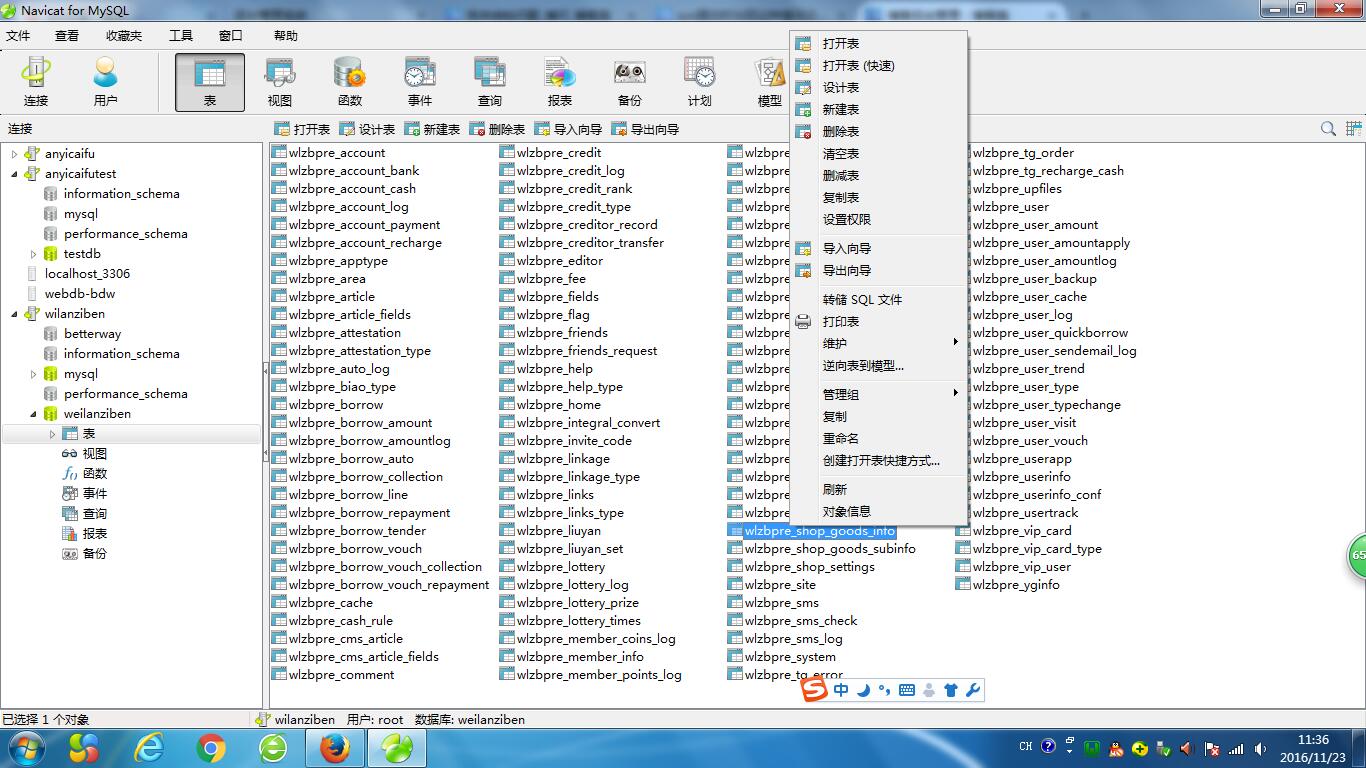Screen dimensions: 1366x768
Task: Open 函数 (Function) from main toolbar
Action: coord(350,82)
